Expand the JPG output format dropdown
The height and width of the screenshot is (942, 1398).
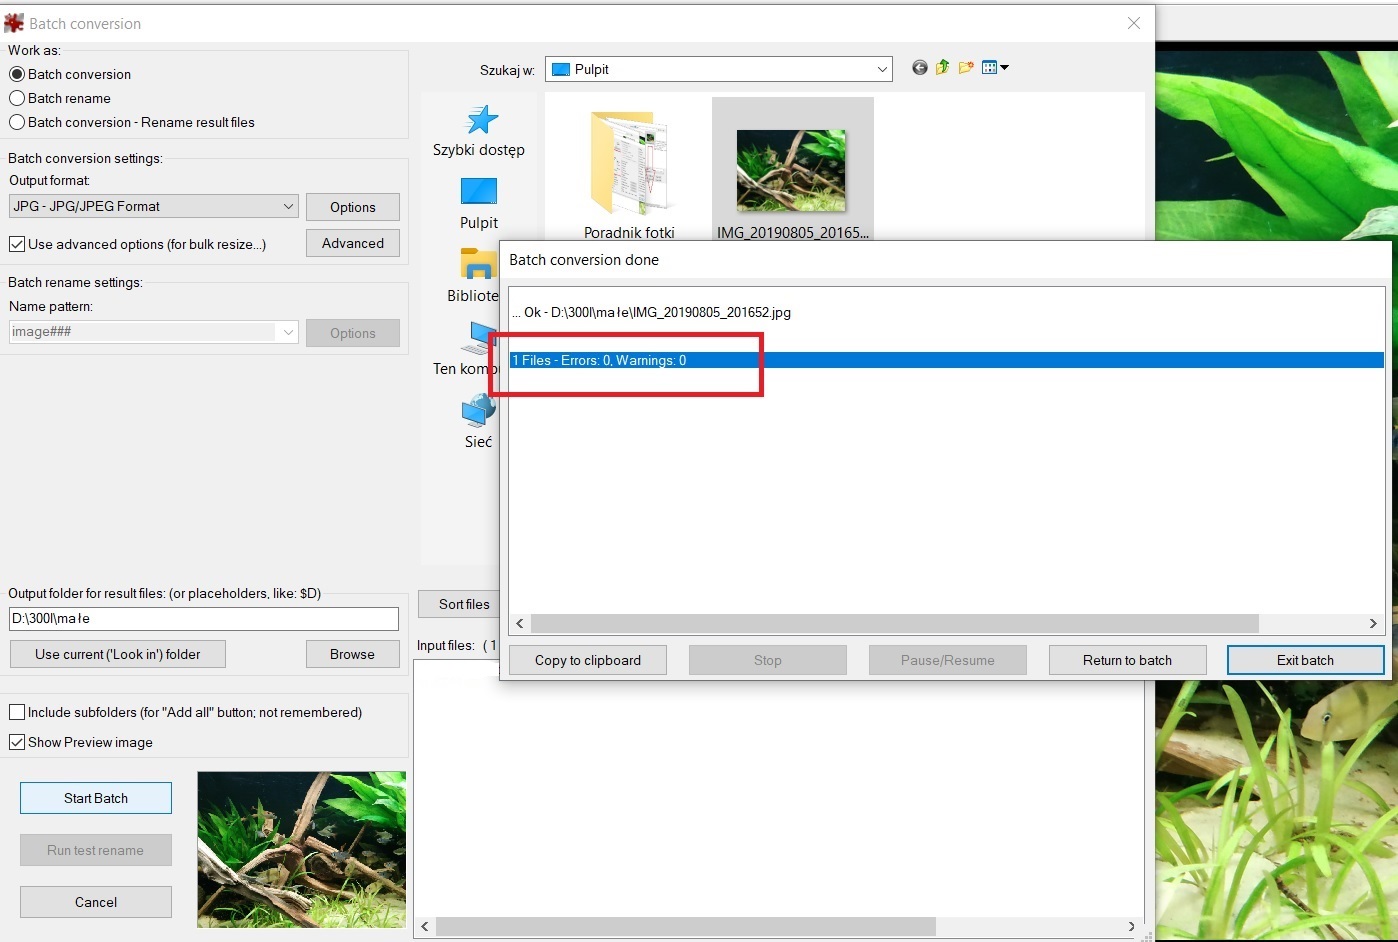288,206
